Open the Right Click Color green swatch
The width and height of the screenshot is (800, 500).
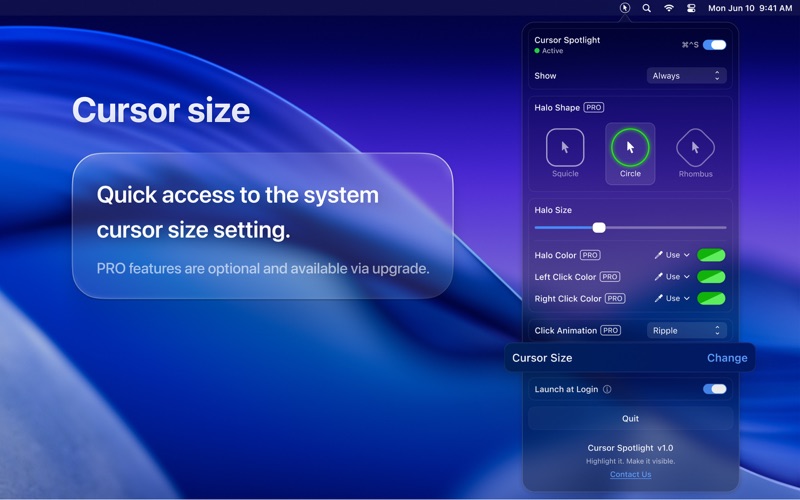tap(711, 298)
